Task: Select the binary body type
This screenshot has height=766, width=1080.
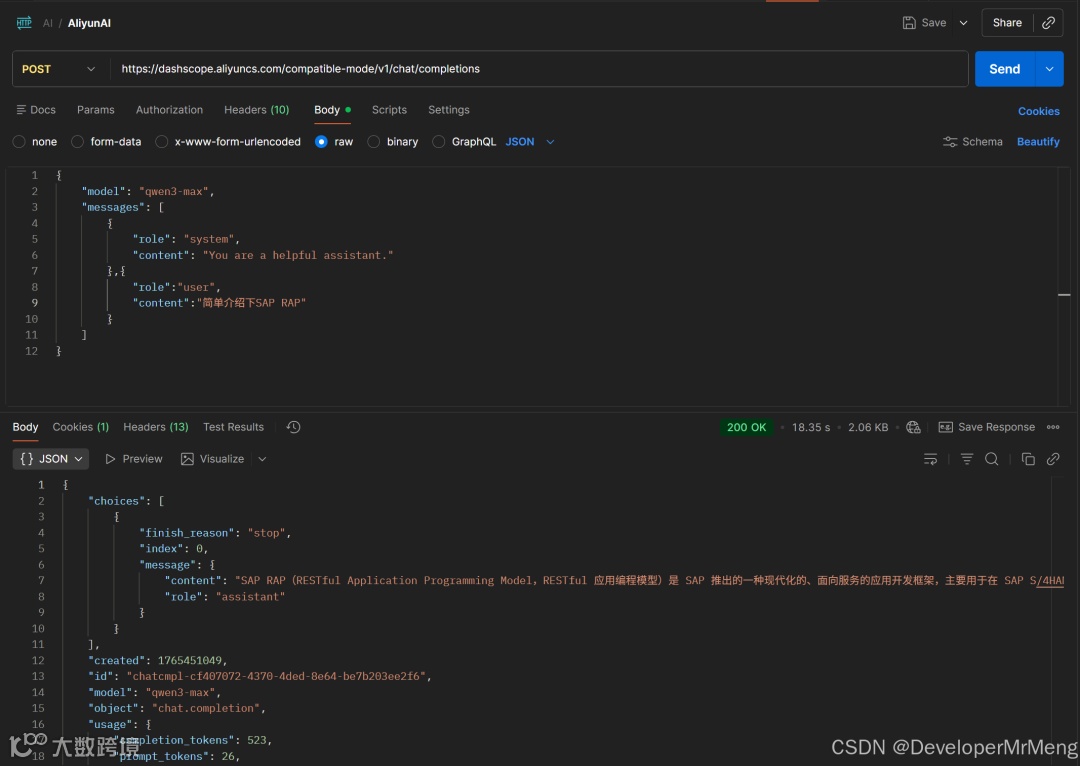Action: pyautogui.click(x=373, y=142)
